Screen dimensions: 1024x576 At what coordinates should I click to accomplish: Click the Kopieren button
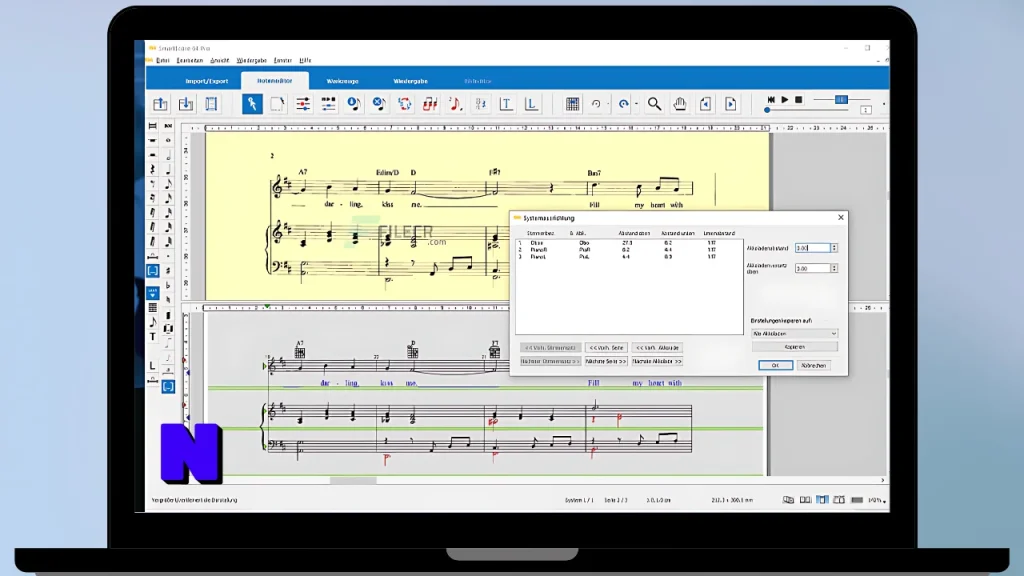coord(794,347)
